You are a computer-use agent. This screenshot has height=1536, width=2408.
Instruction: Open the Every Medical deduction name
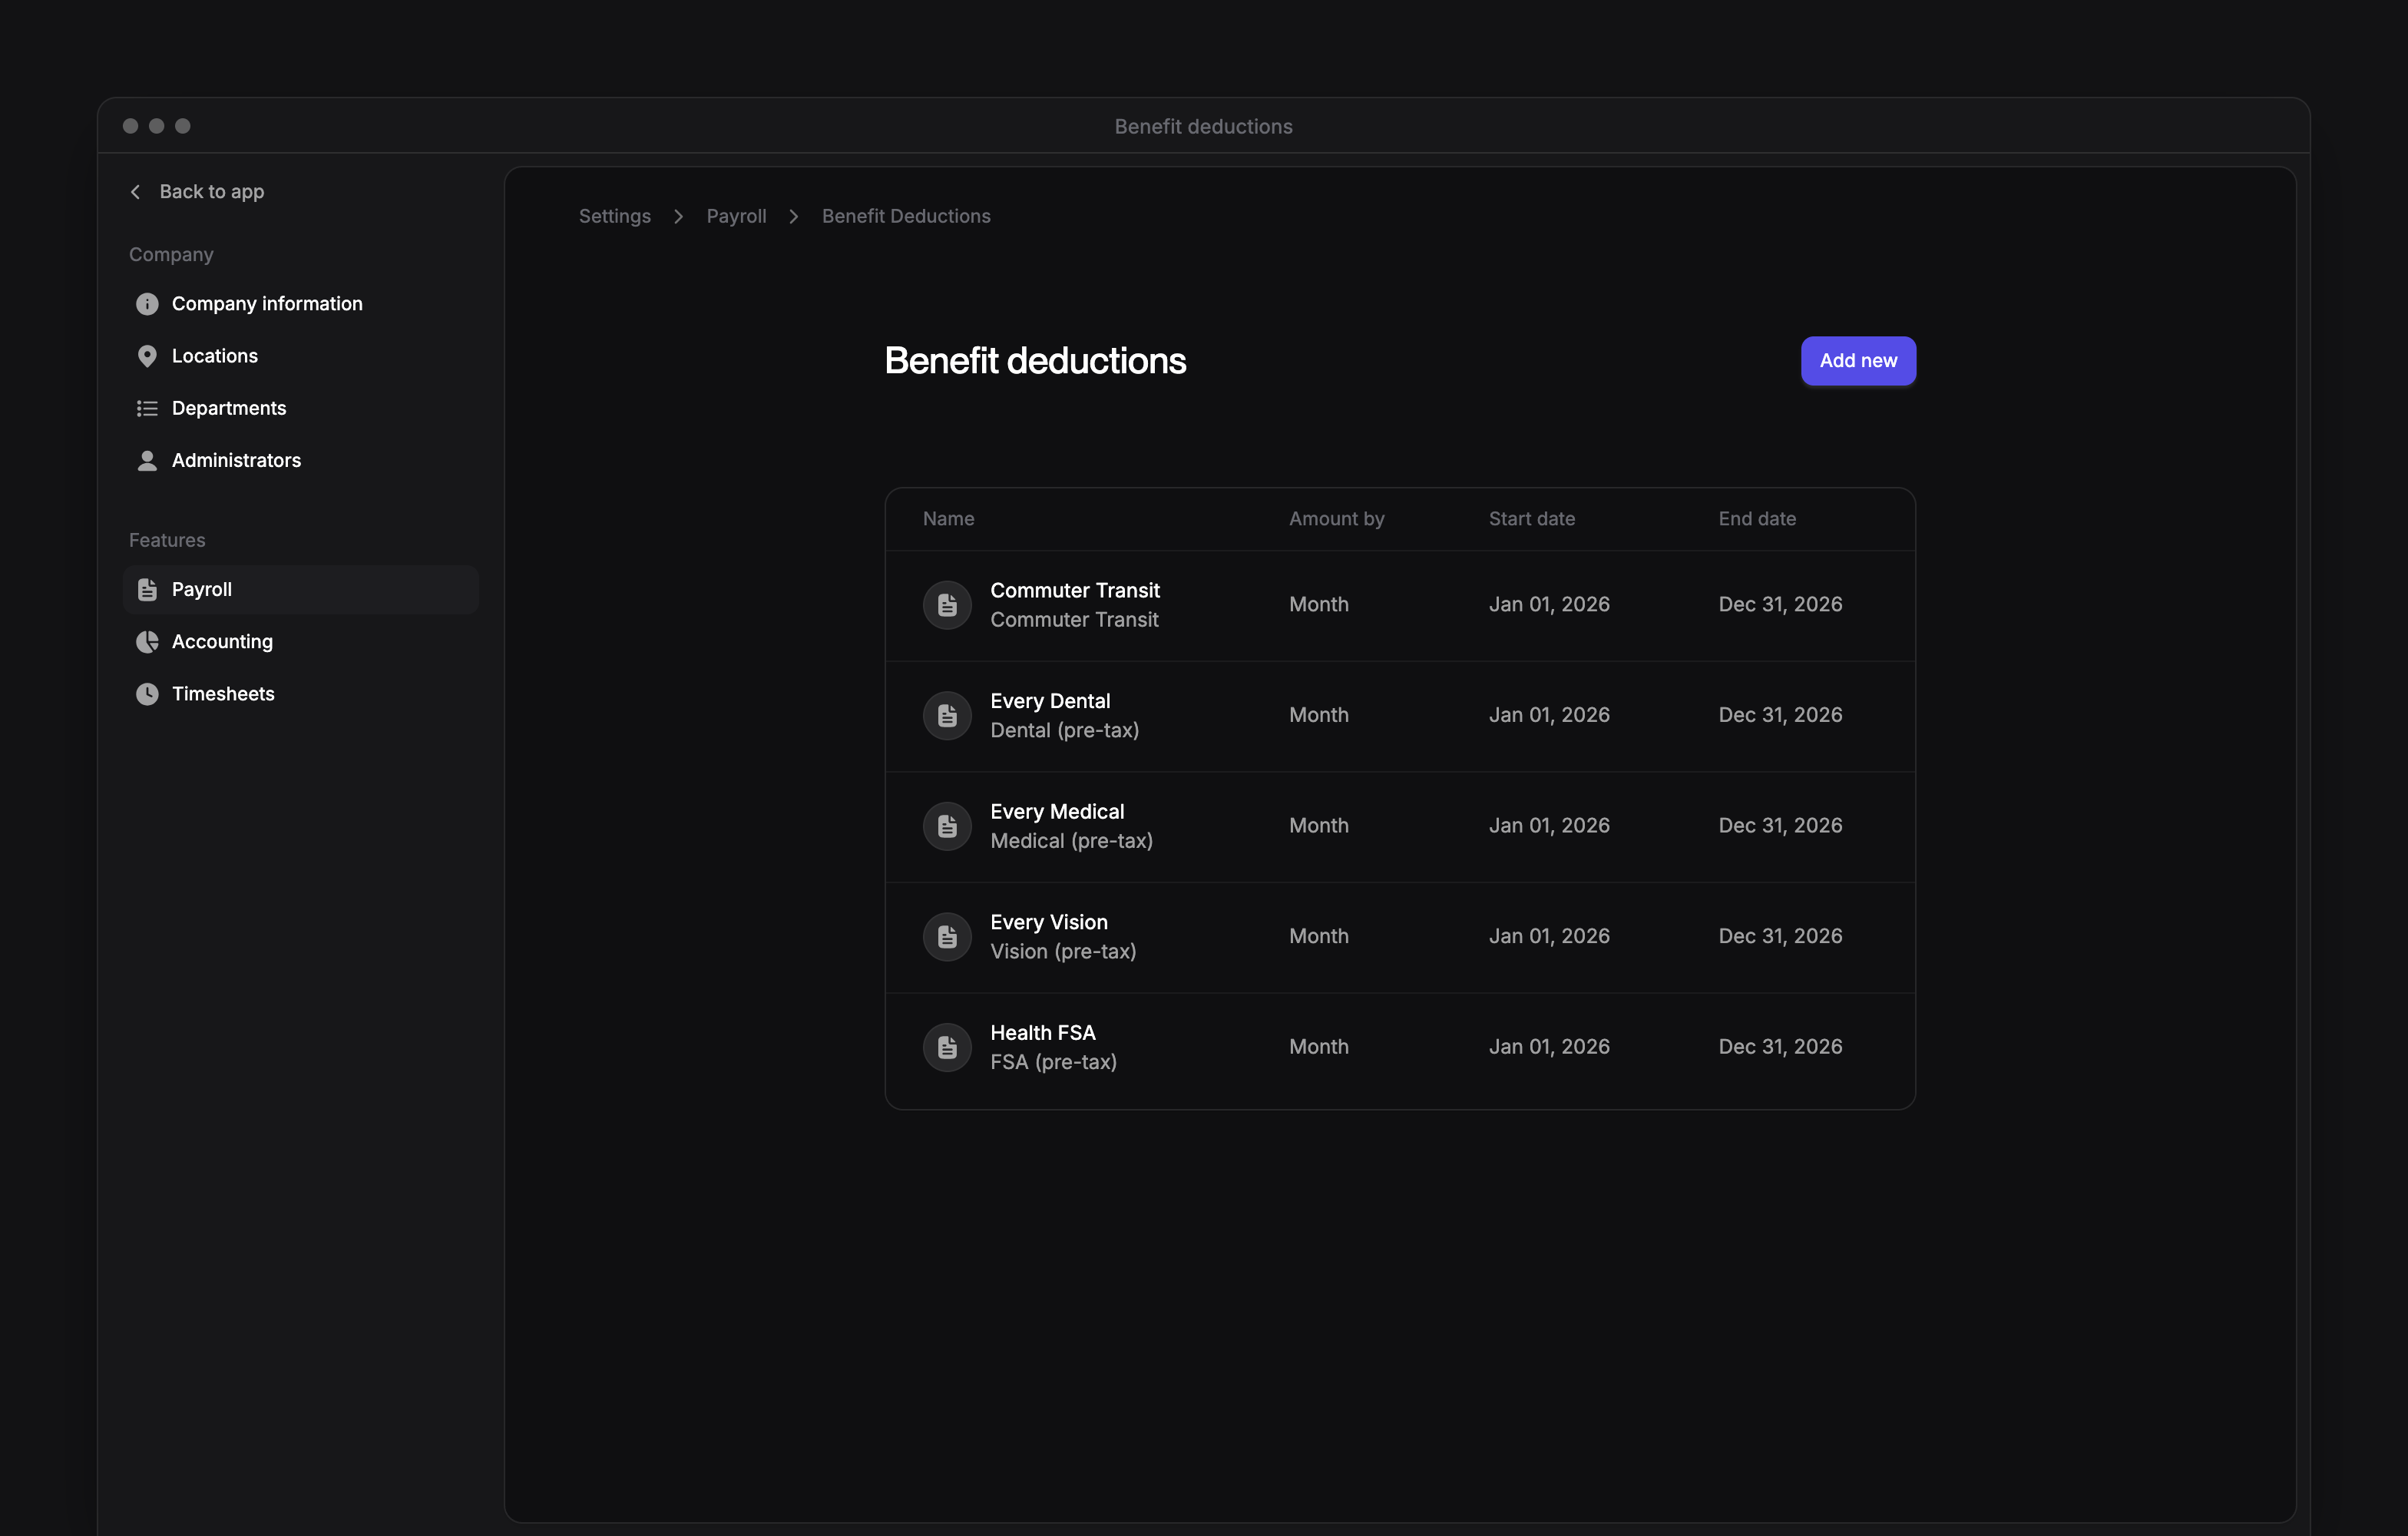pyautogui.click(x=1057, y=811)
